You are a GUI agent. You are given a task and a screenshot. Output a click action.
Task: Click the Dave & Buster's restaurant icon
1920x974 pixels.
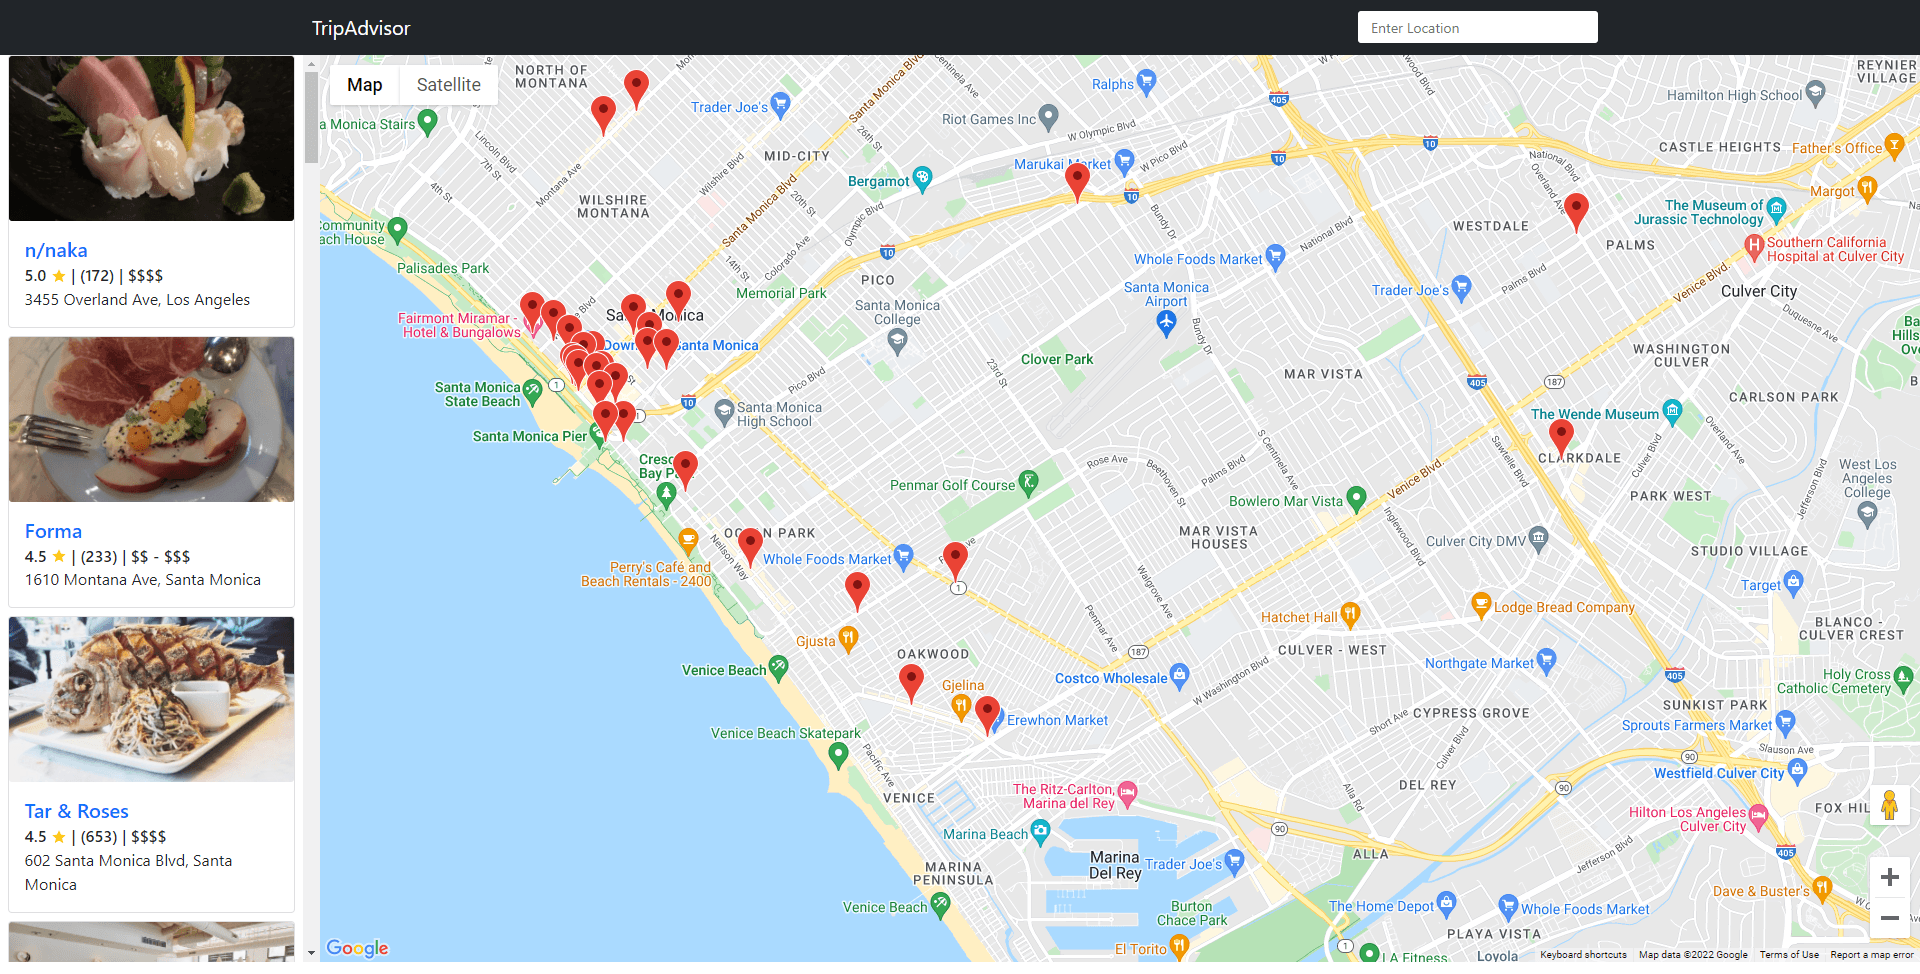(1822, 889)
